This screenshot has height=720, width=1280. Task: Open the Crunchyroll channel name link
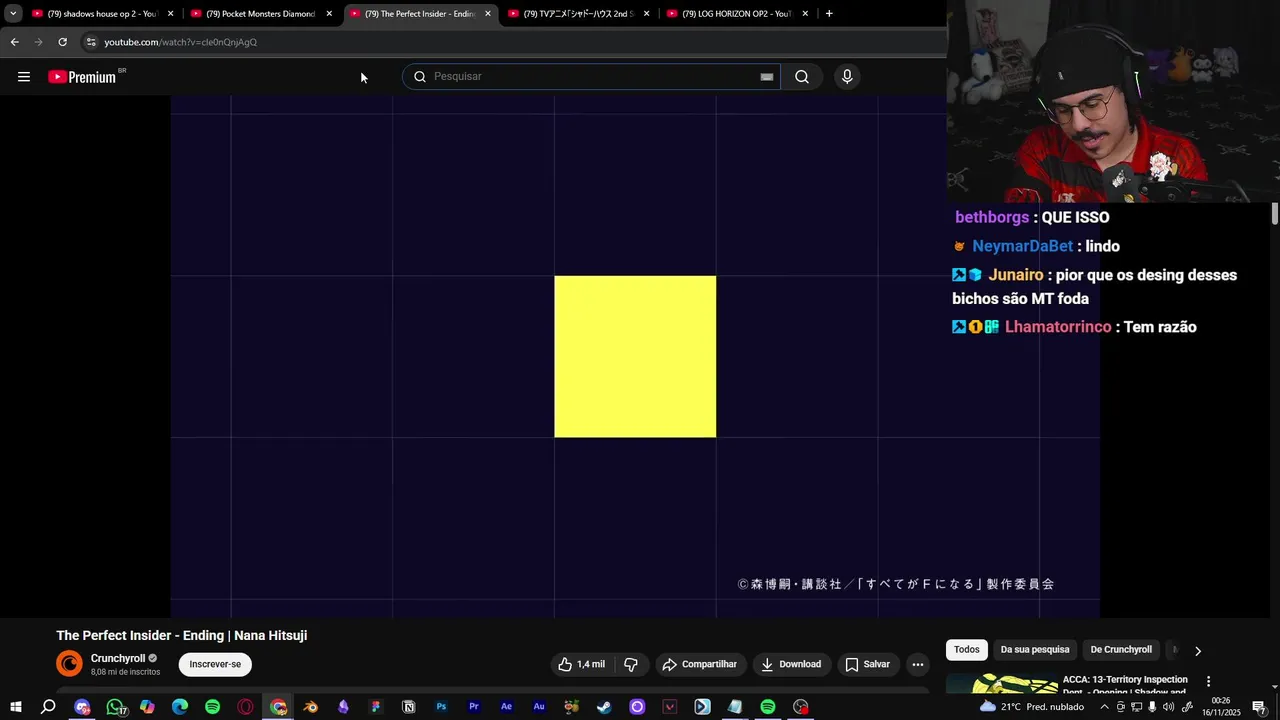[x=118, y=658]
